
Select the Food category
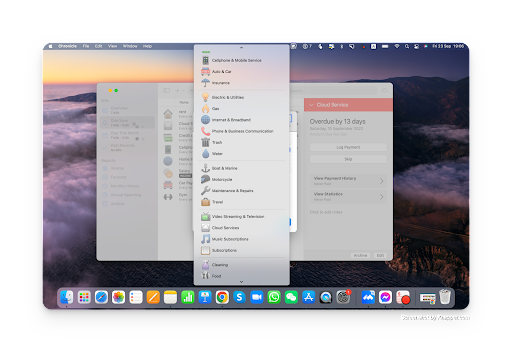[x=242, y=276]
